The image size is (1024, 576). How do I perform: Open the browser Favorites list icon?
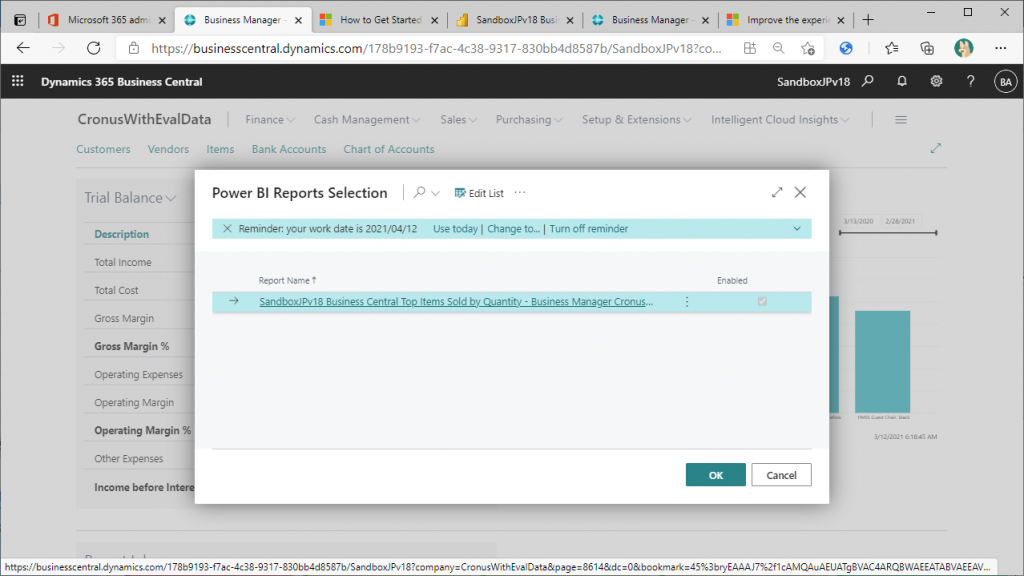pos(891,48)
